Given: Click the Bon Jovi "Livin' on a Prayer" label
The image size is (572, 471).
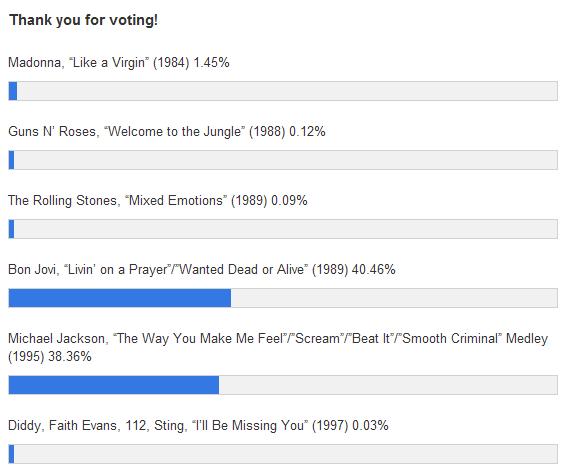Looking at the screenshot, I should [178, 269].
